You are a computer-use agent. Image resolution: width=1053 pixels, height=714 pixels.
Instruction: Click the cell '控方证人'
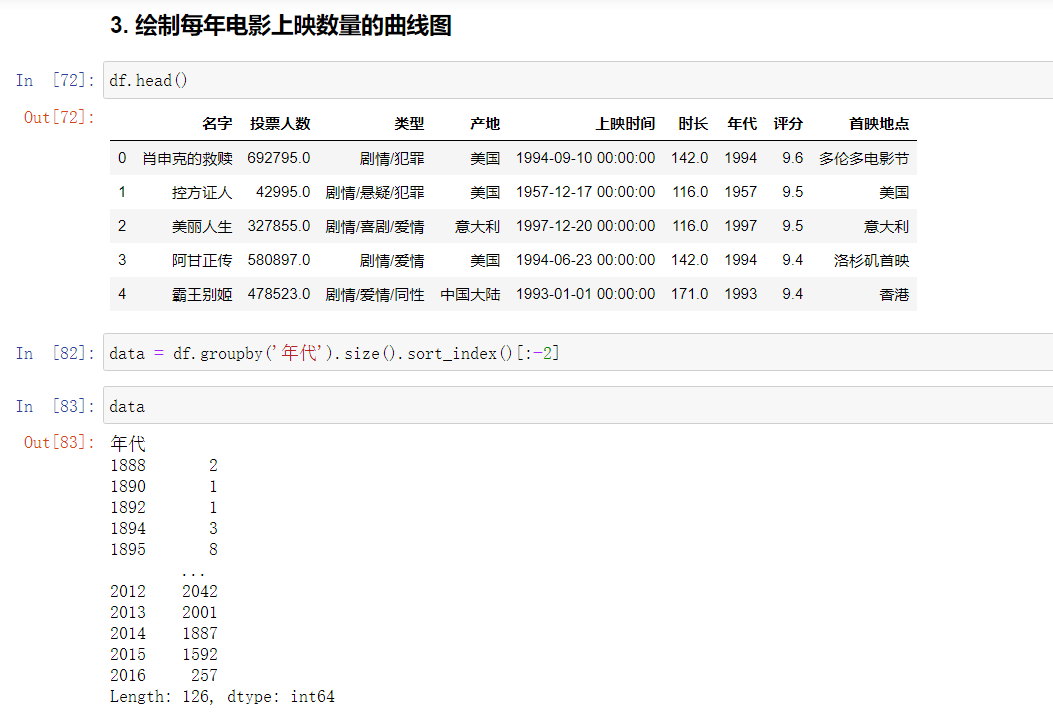click(x=202, y=193)
